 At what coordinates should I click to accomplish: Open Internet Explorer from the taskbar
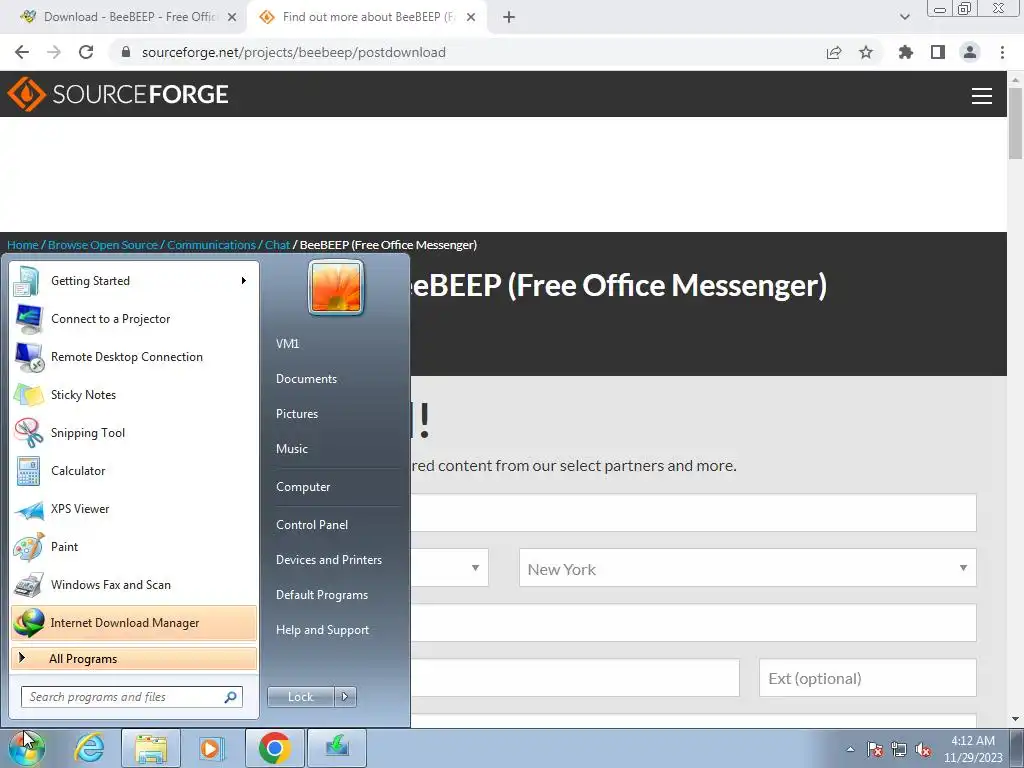[89, 748]
